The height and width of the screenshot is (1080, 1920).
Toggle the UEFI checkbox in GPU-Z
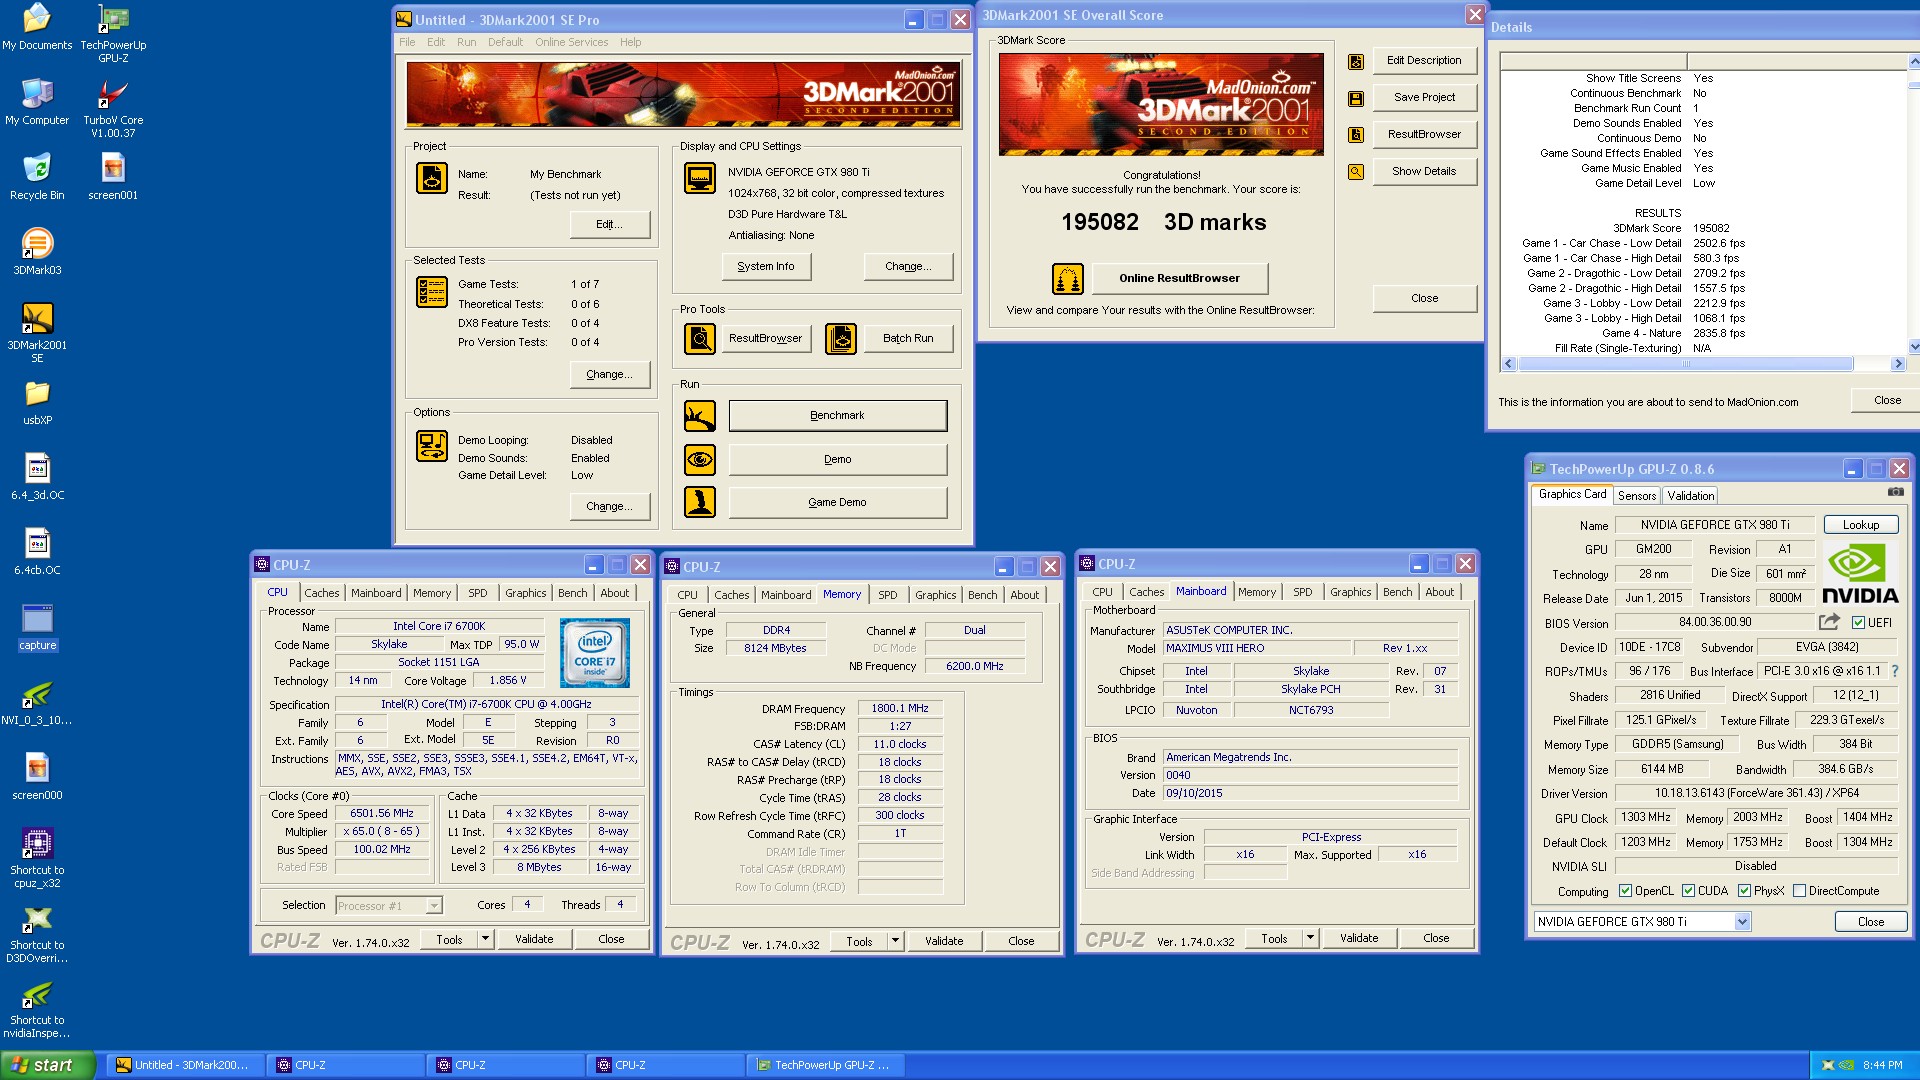tap(1857, 622)
